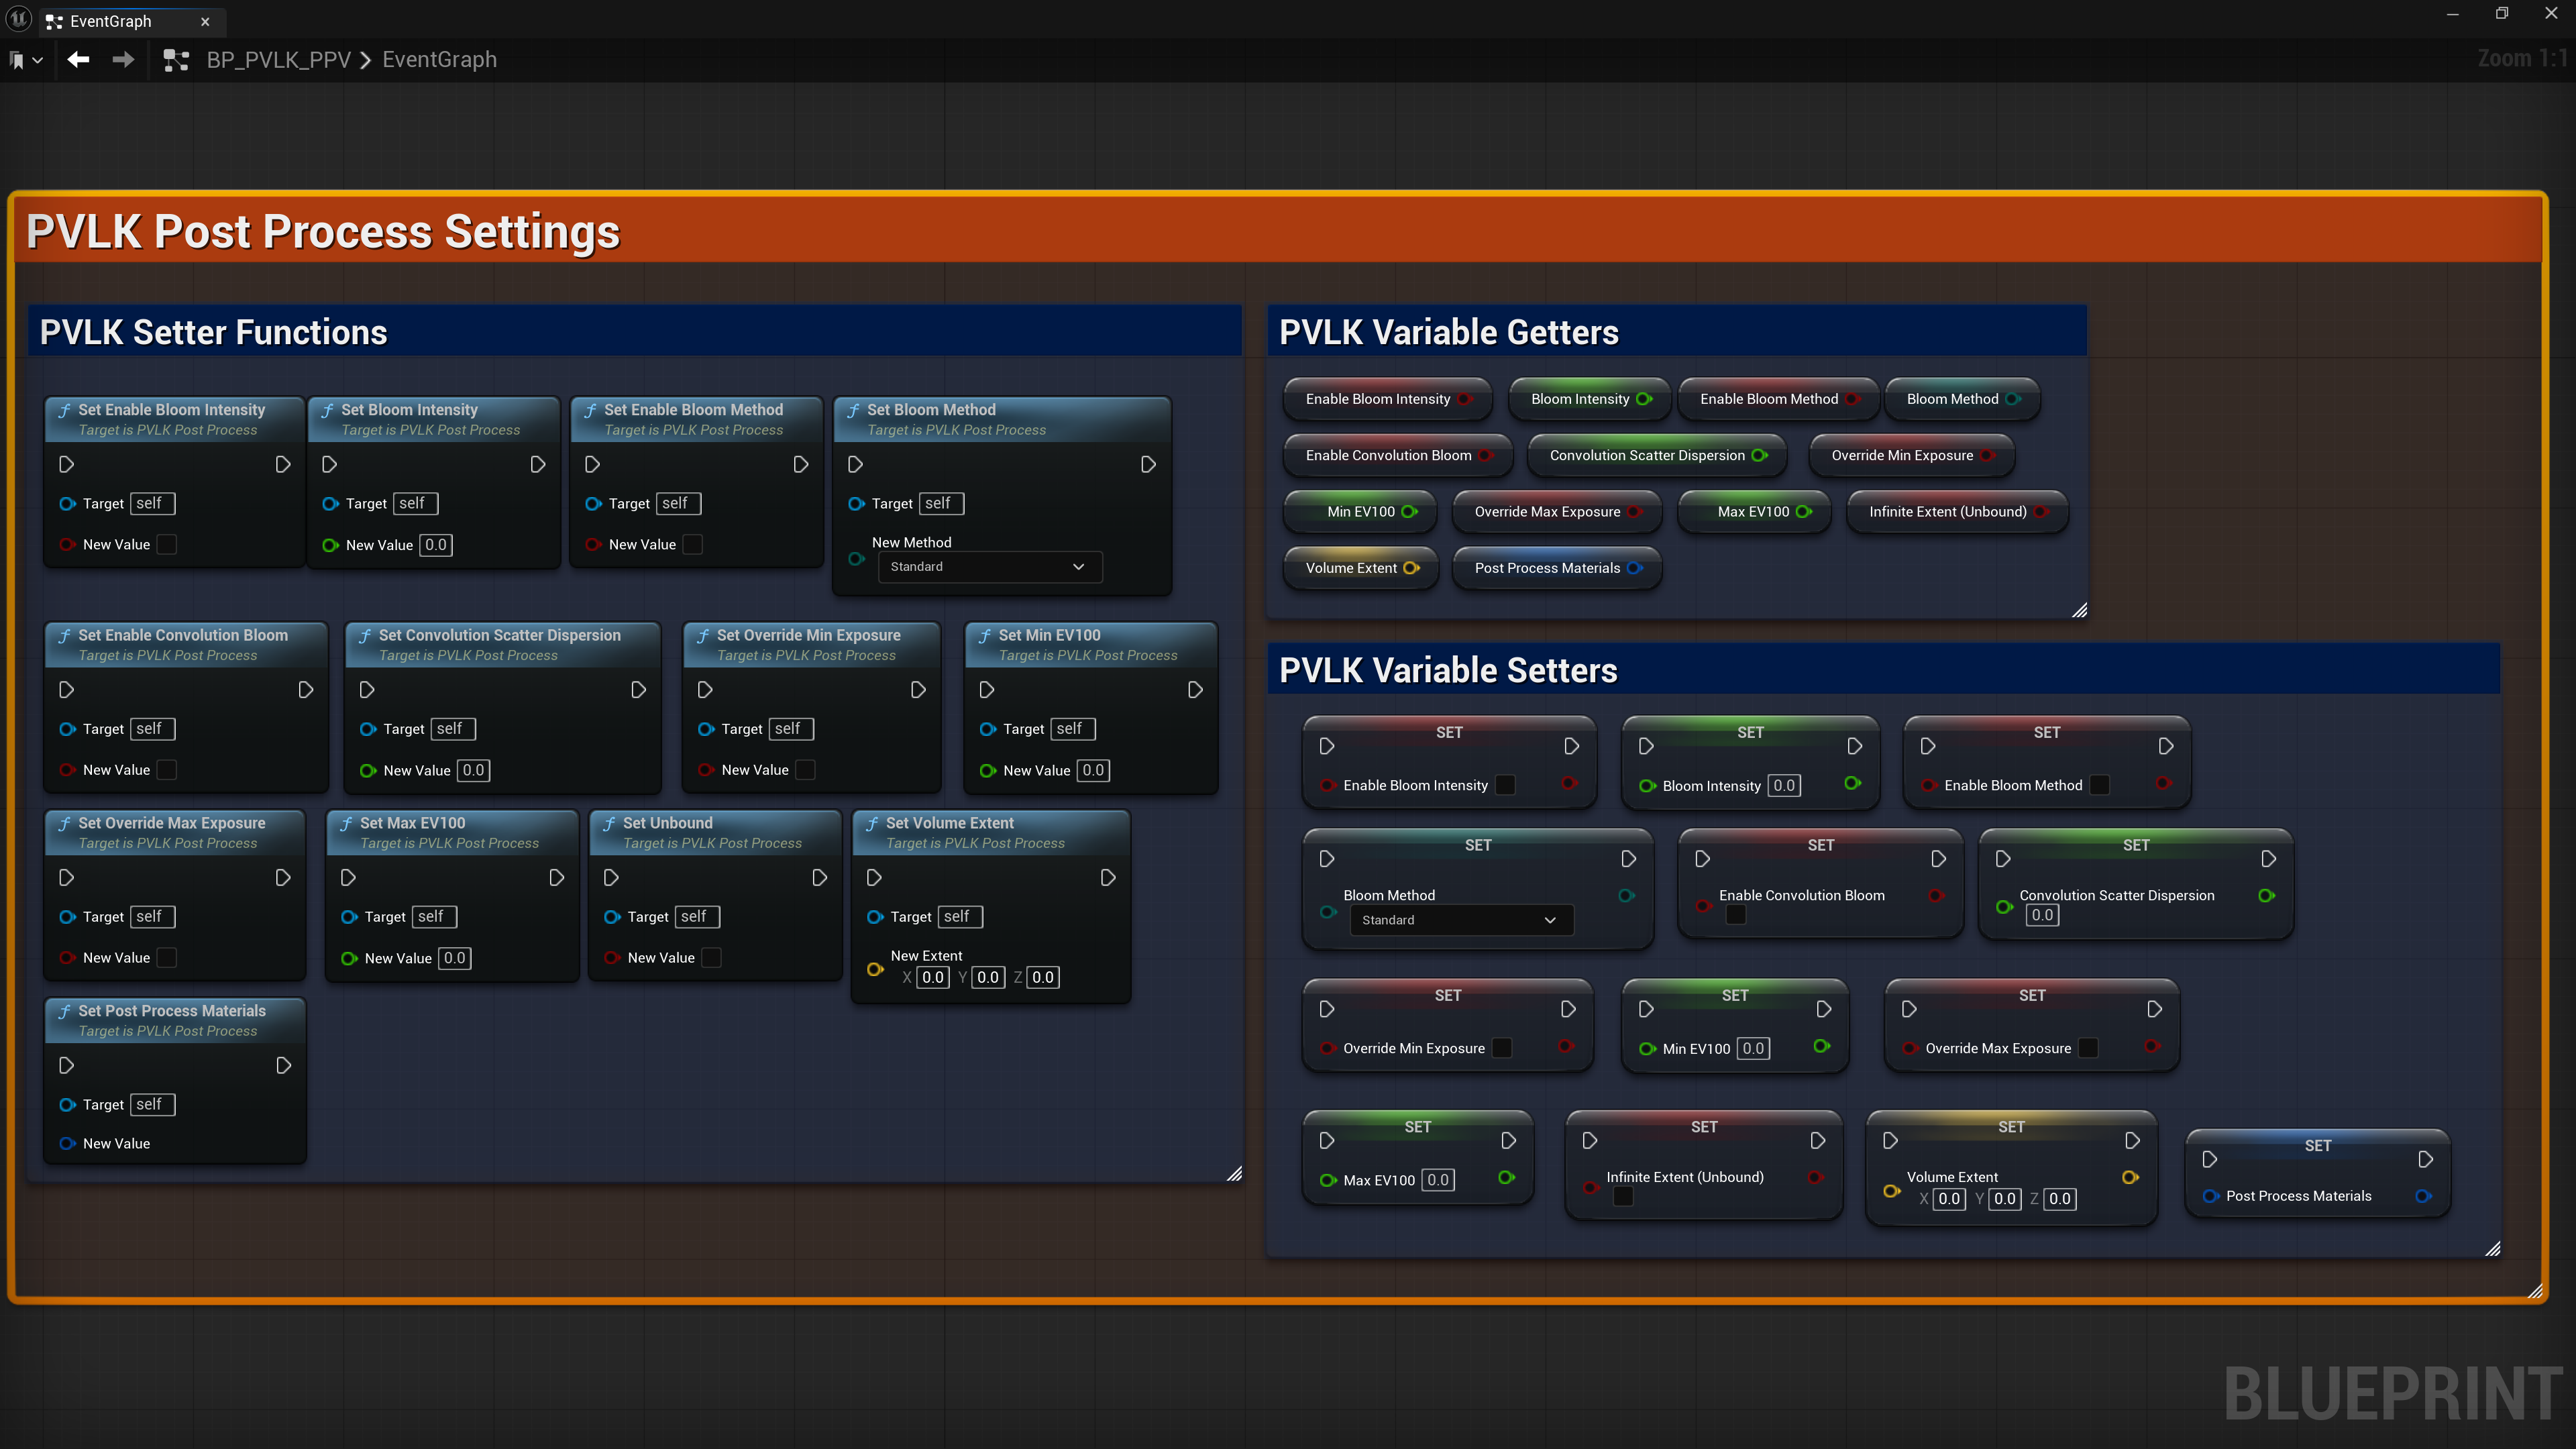Click New Value field on Set Convolution Scatter Dispersion
The width and height of the screenshot is (2576, 1449).
pos(473,770)
